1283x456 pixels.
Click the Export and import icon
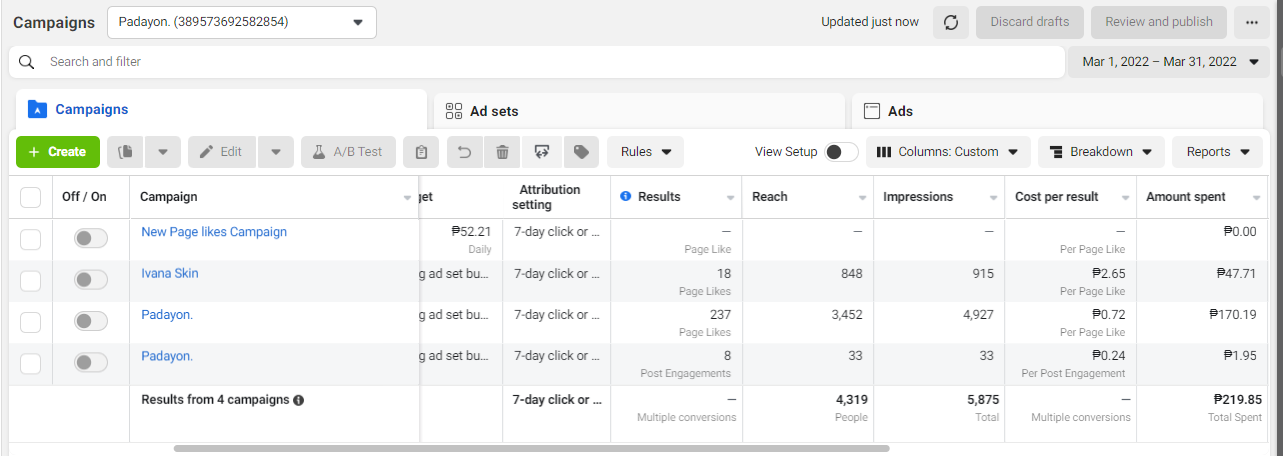click(542, 152)
